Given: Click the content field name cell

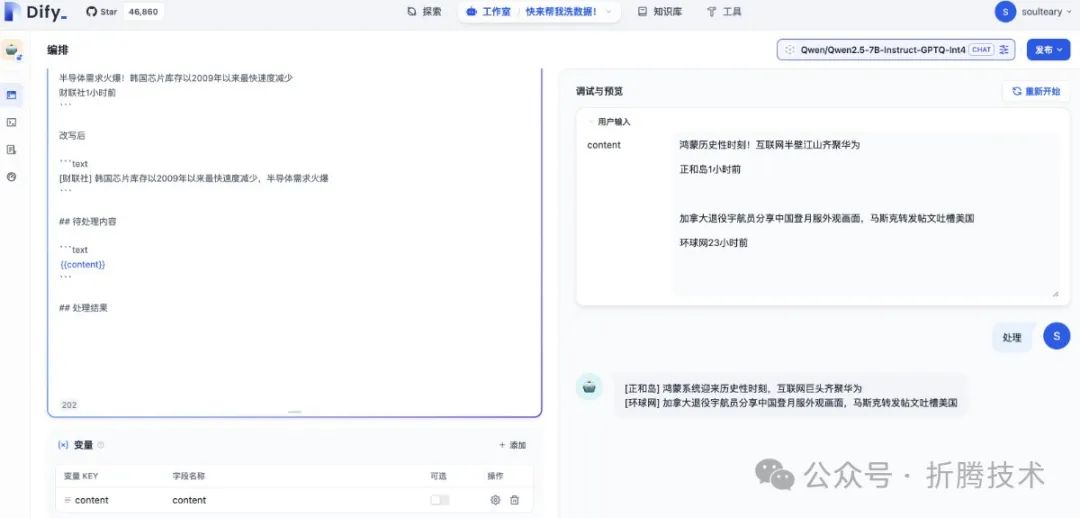Looking at the screenshot, I should (x=189, y=500).
